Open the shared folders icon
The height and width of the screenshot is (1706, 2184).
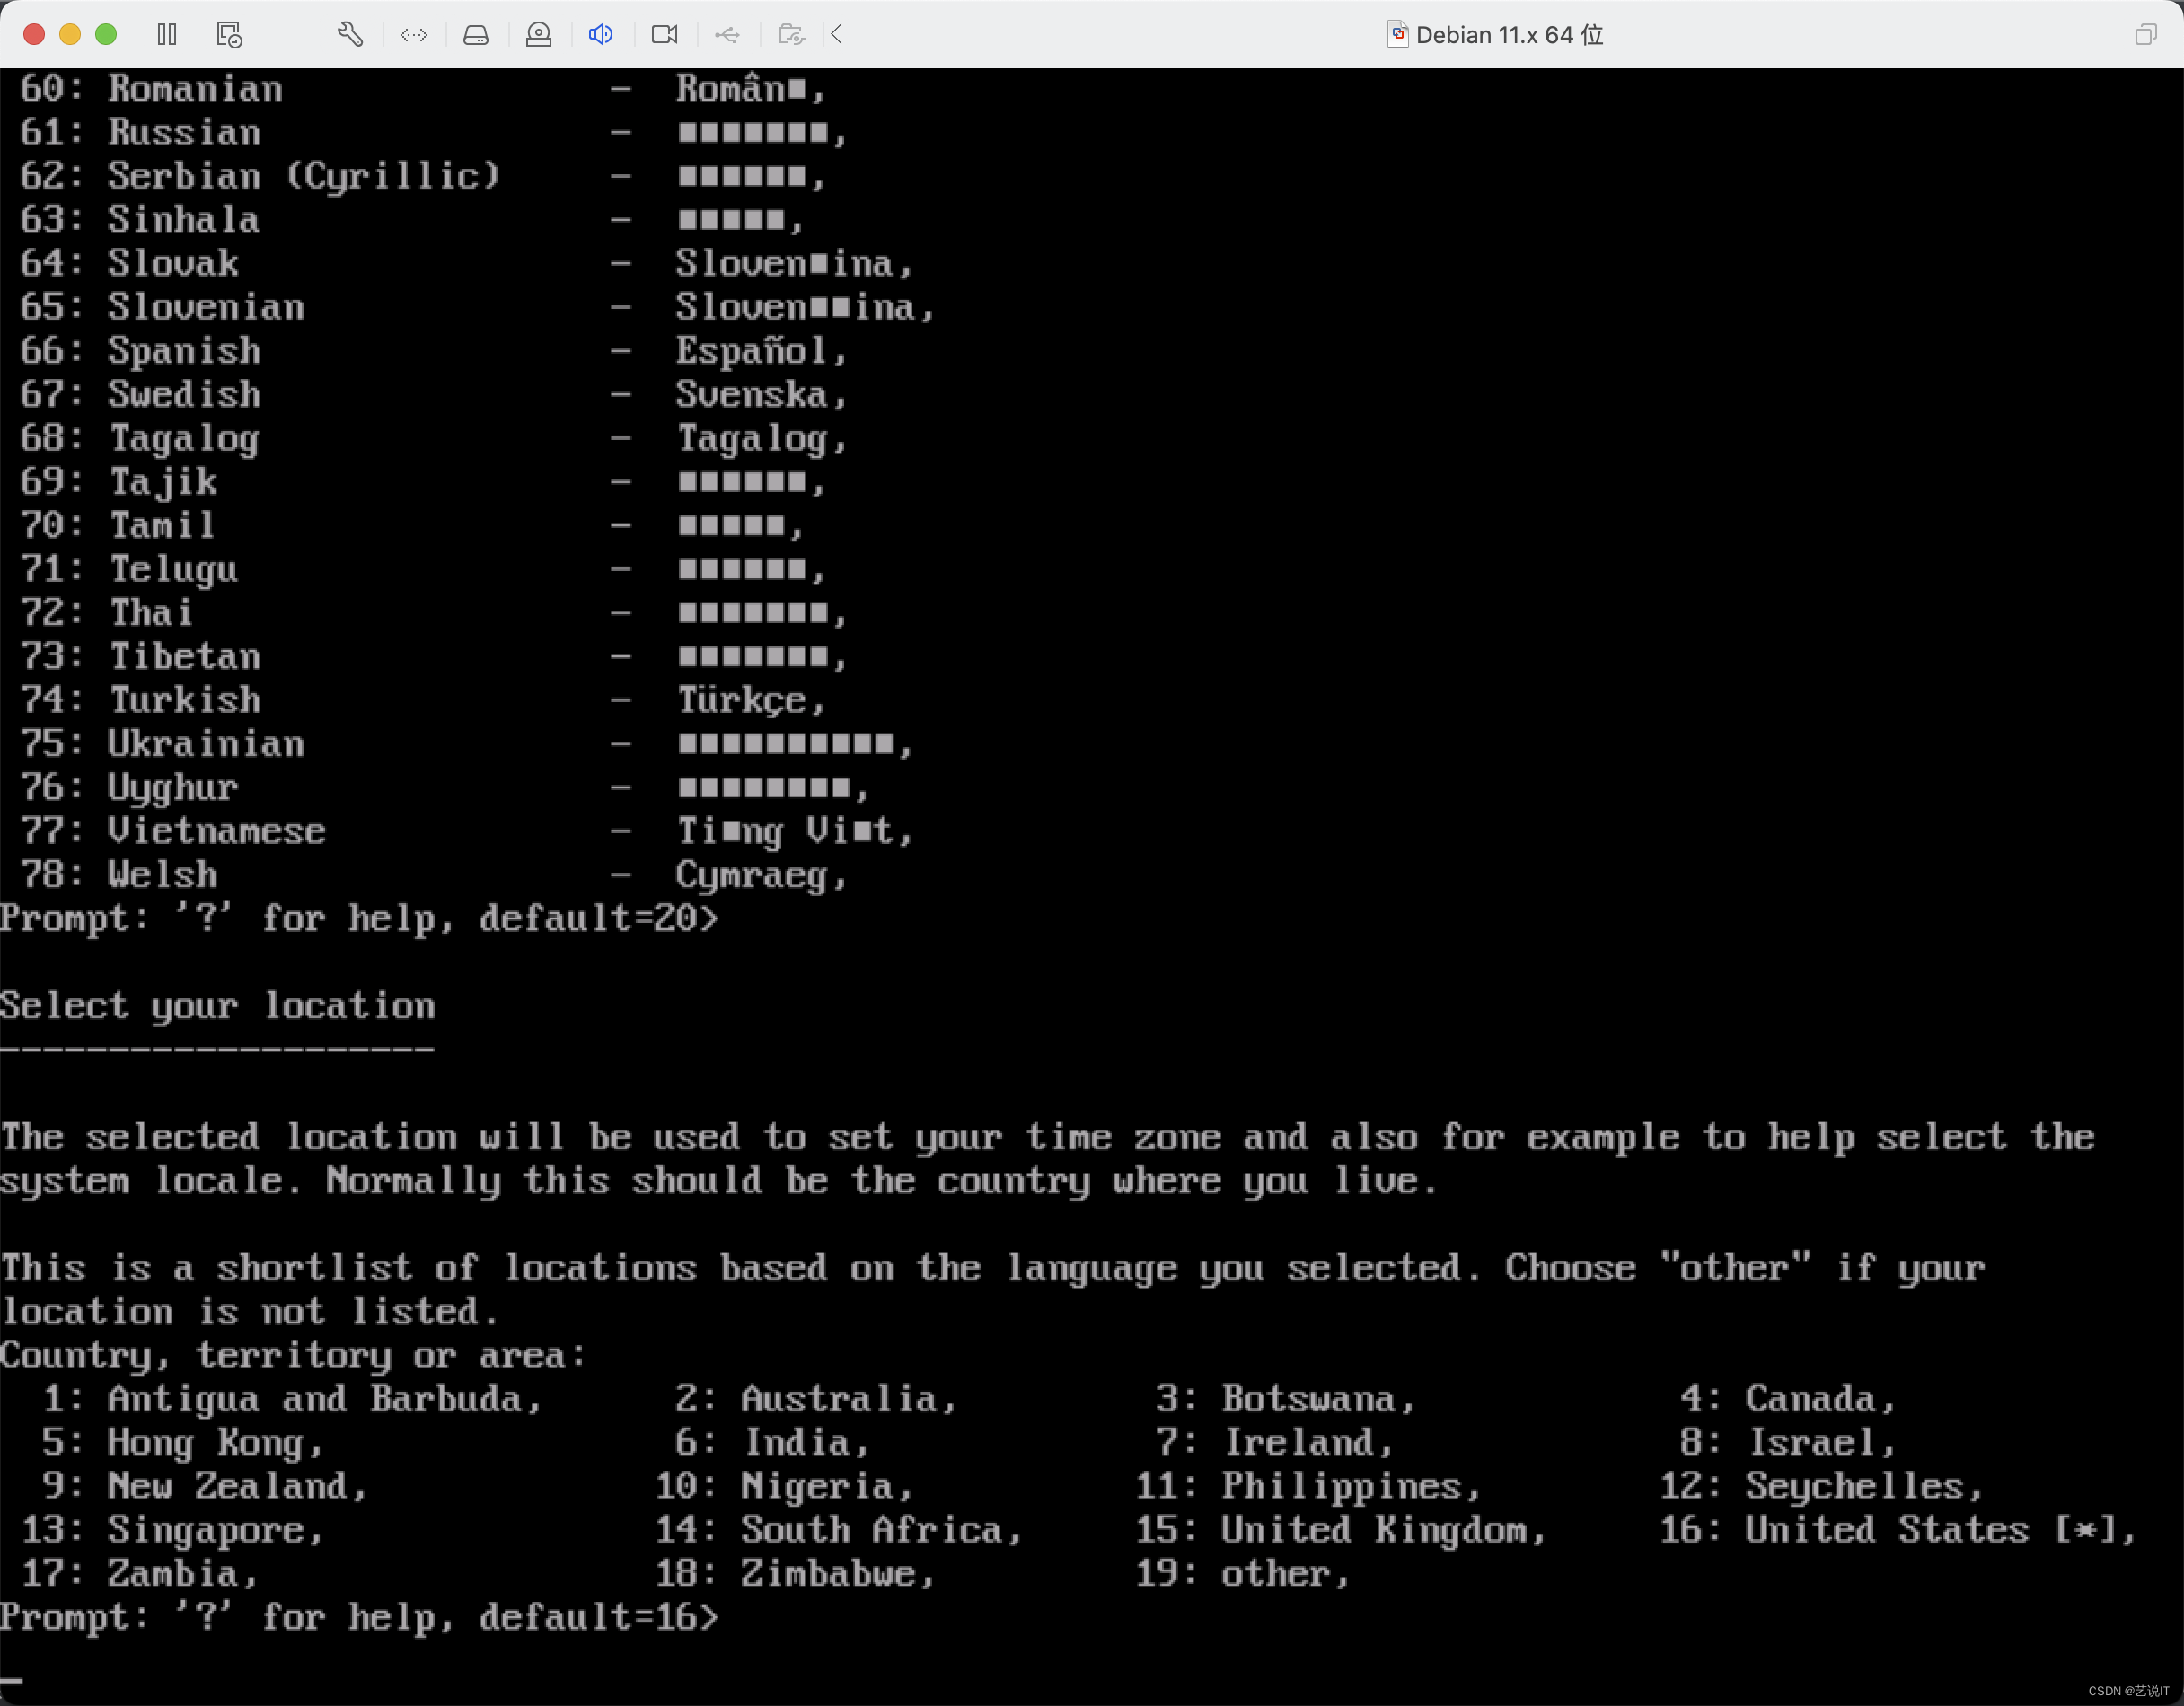791,35
